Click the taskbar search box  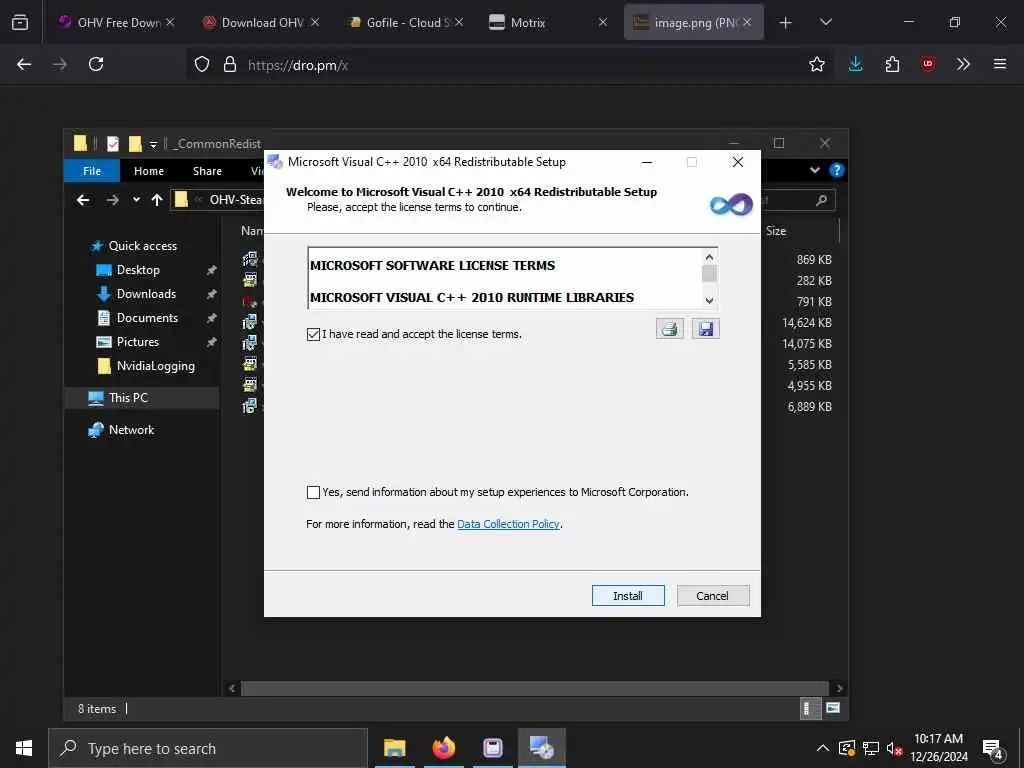coord(208,748)
